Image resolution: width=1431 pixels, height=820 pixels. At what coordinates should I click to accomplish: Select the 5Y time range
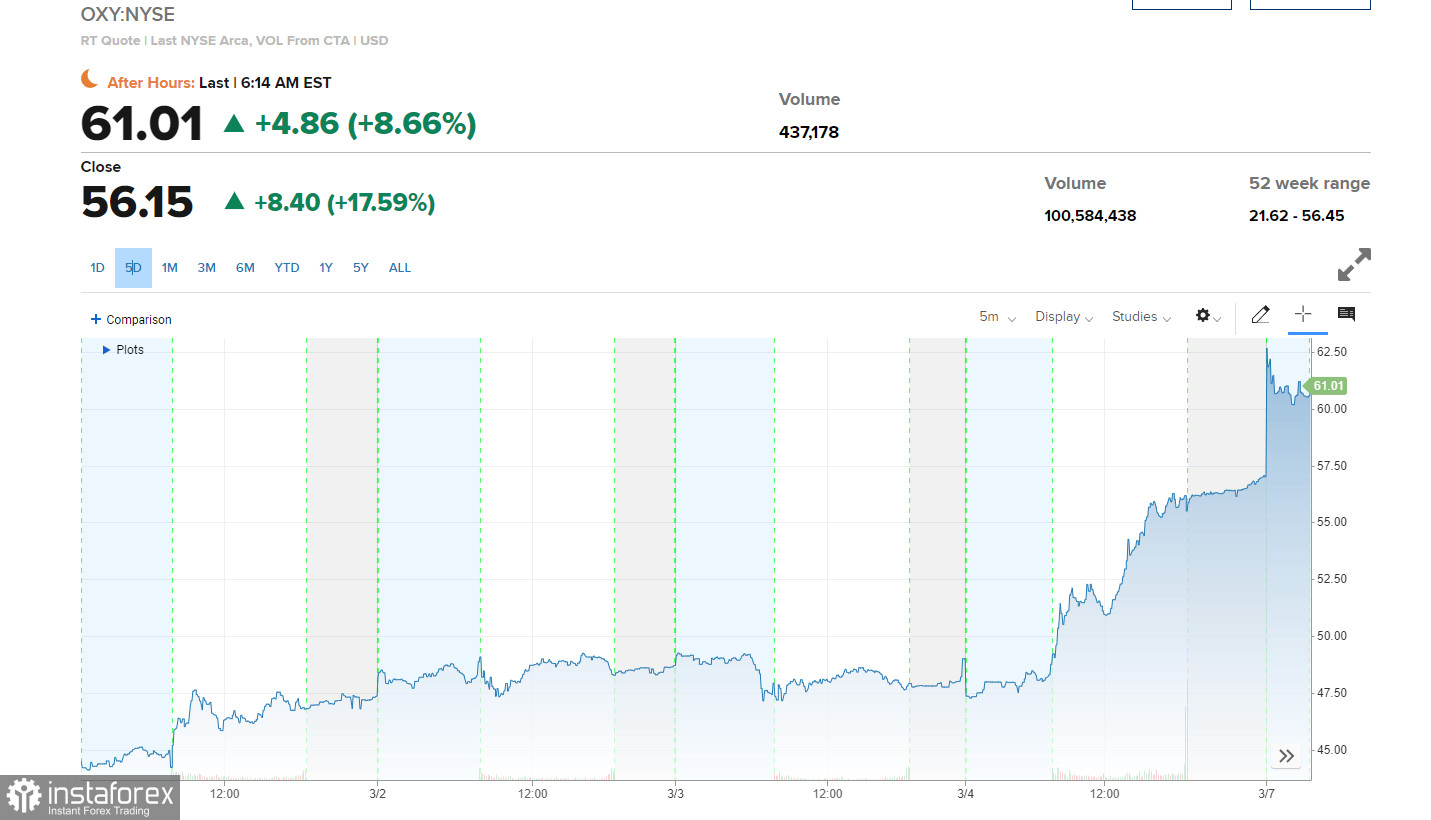361,268
